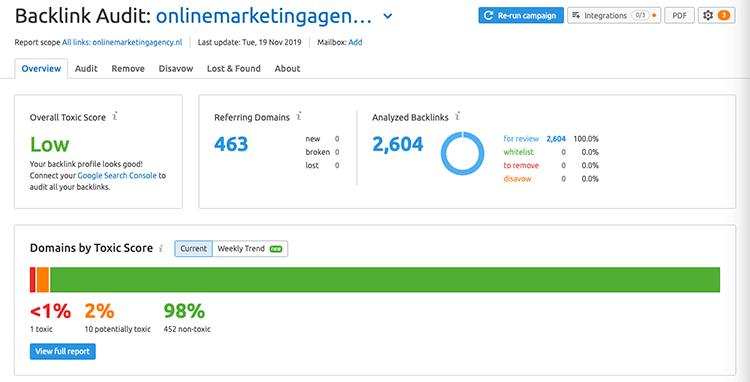
Task: Export report with the PDF button
Action: (x=680, y=15)
